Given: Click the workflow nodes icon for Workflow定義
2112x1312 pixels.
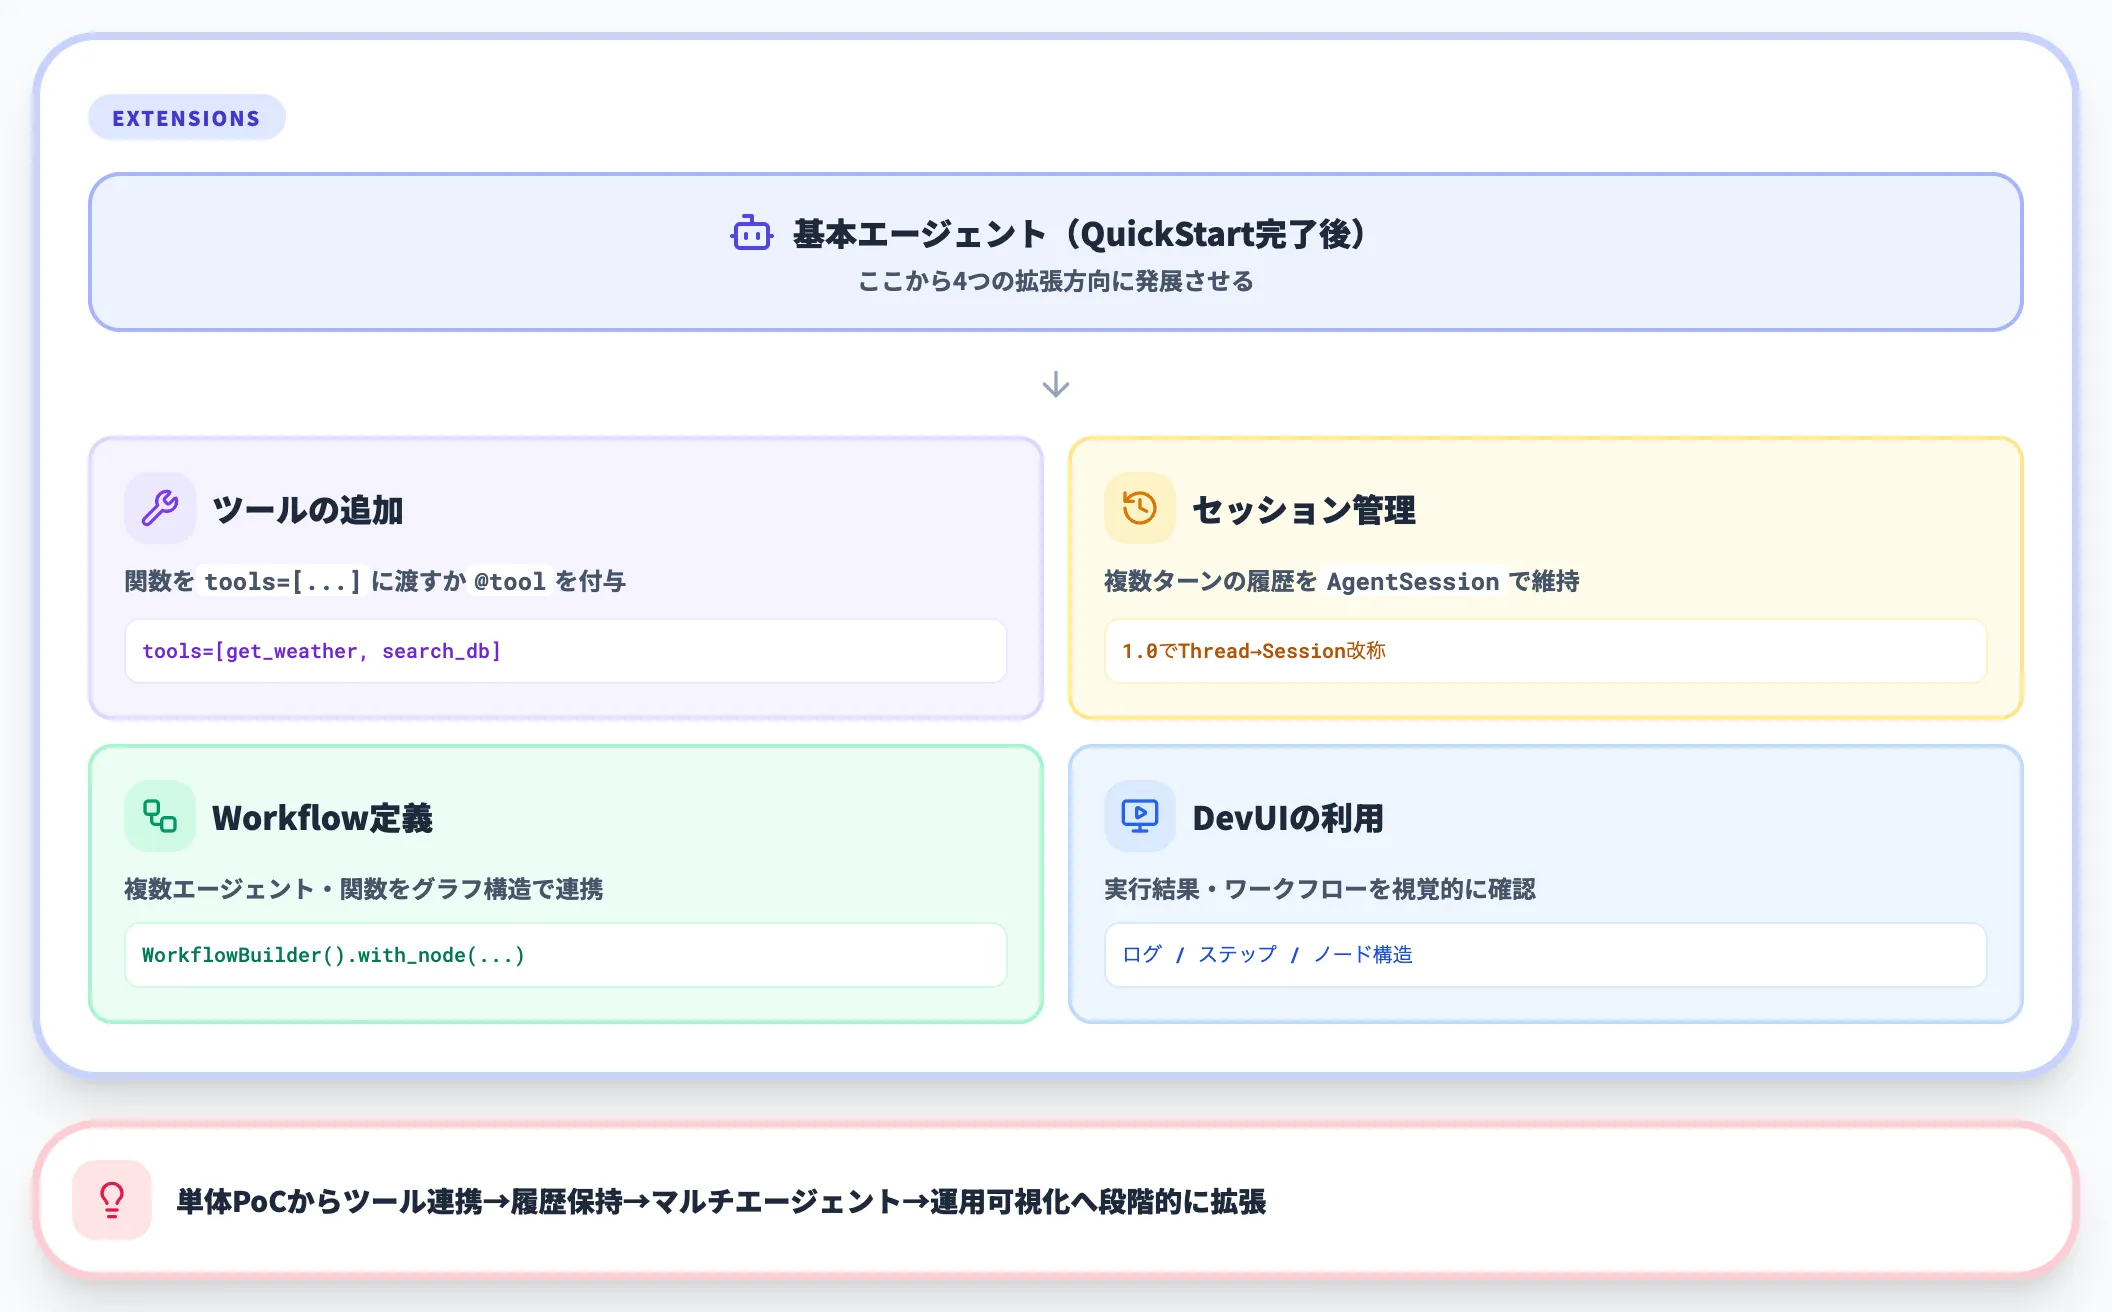Looking at the screenshot, I should click(160, 816).
